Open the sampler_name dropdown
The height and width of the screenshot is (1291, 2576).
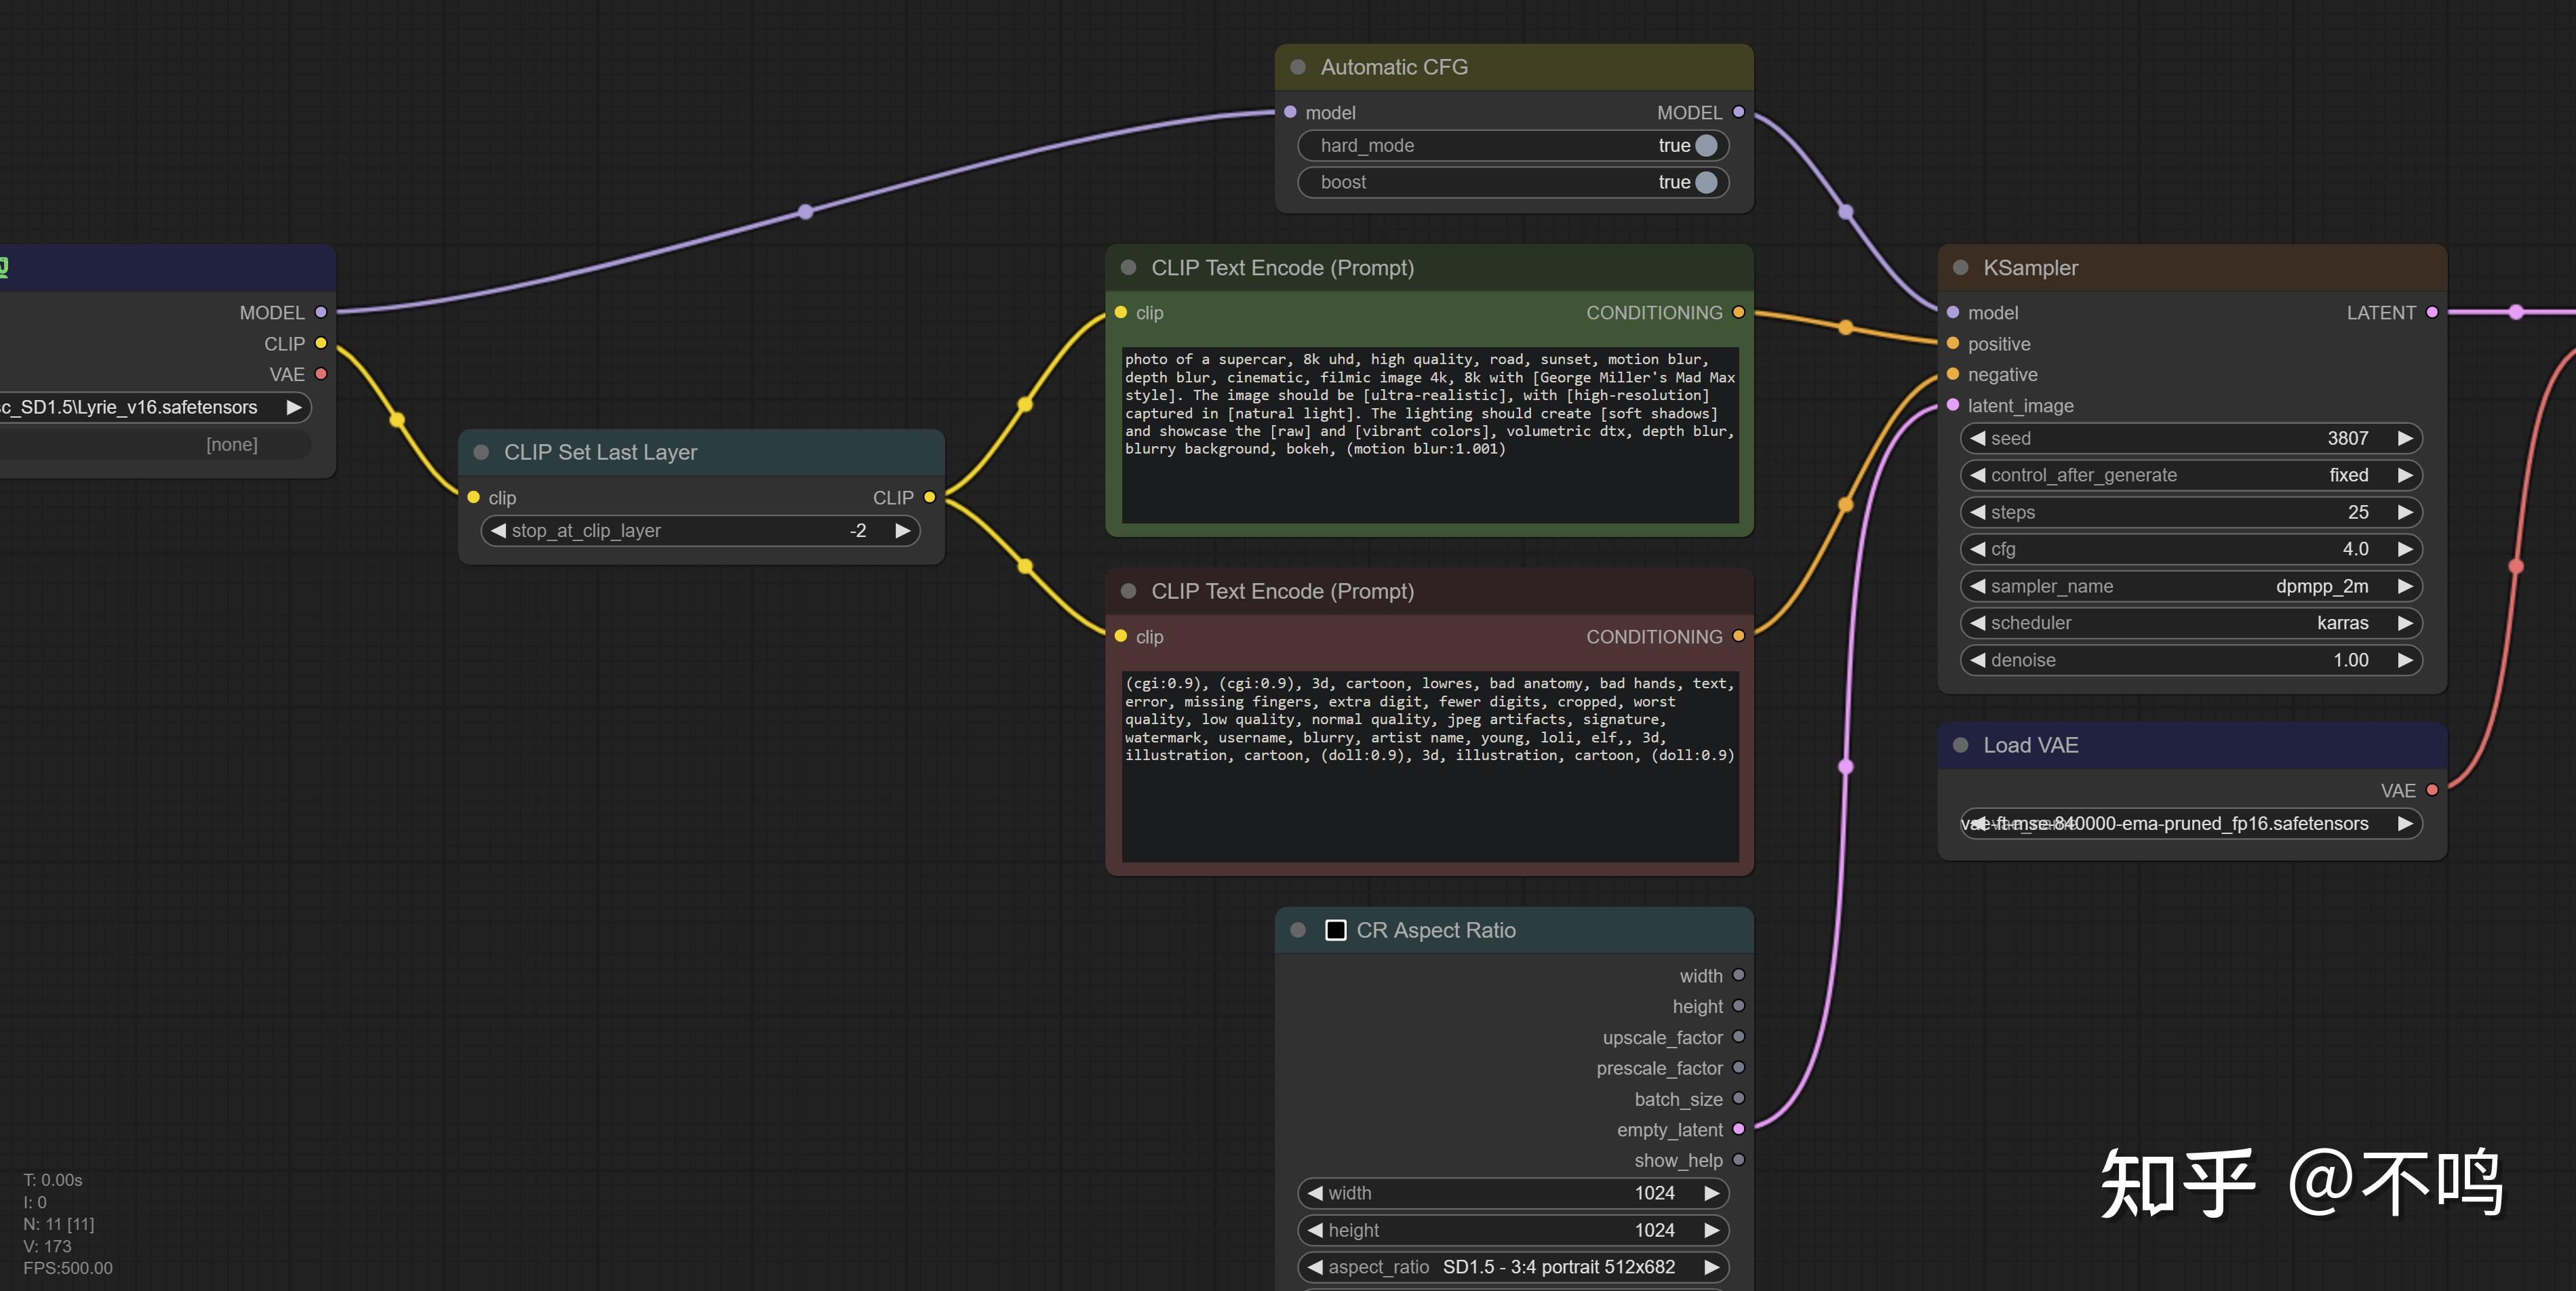2190,586
